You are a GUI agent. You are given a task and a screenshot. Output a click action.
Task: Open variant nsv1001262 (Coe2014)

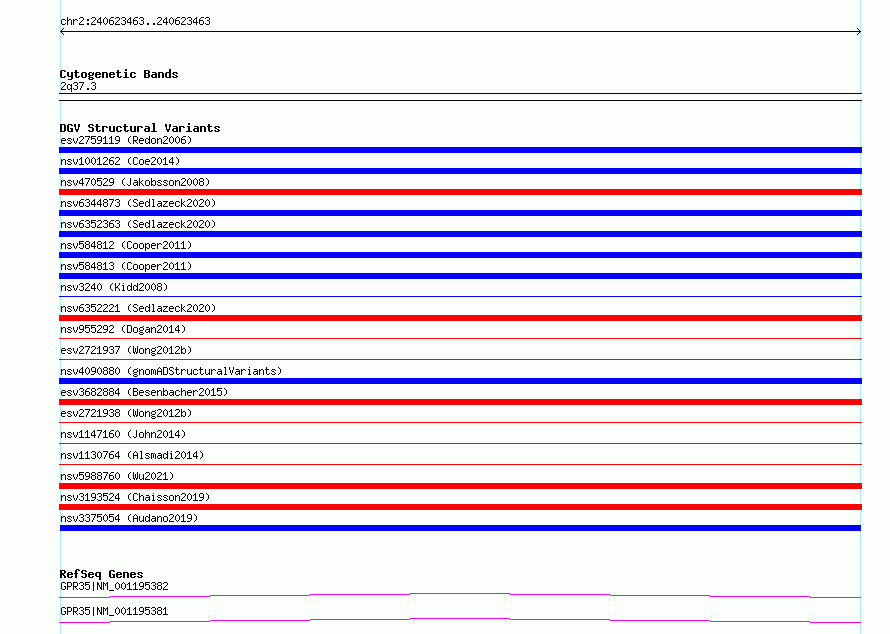click(120, 161)
